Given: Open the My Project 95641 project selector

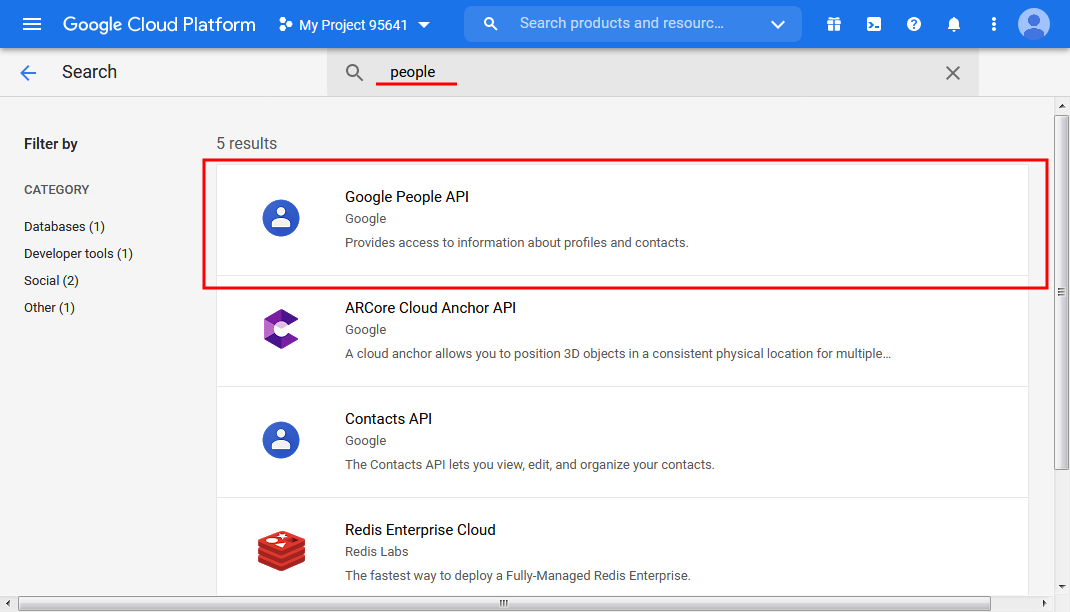Looking at the screenshot, I should point(354,25).
